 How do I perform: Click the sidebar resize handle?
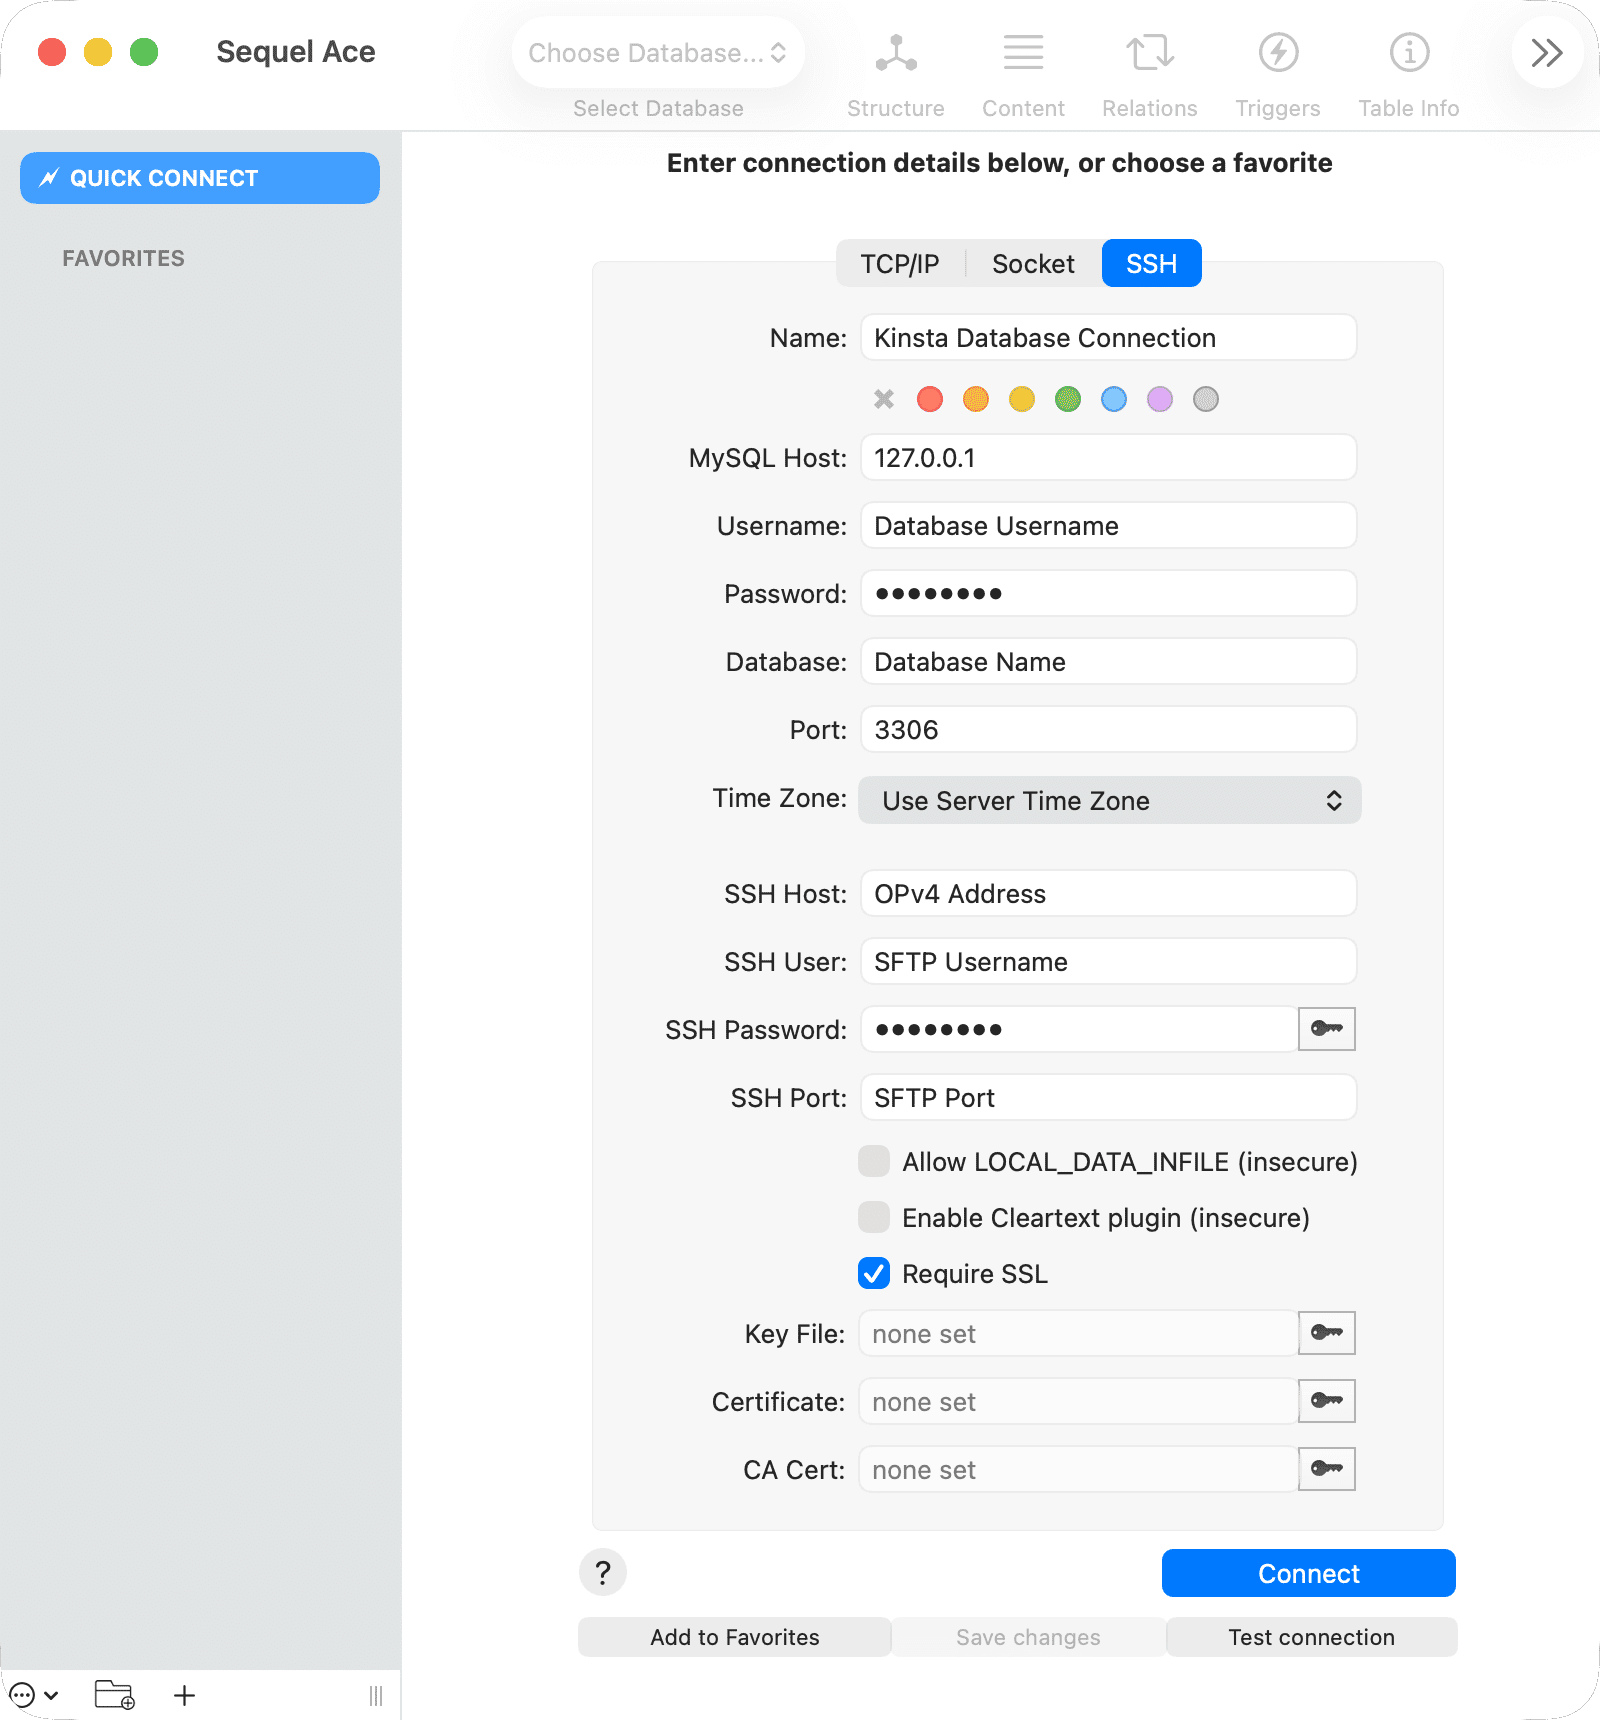(x=376, y=1695)
